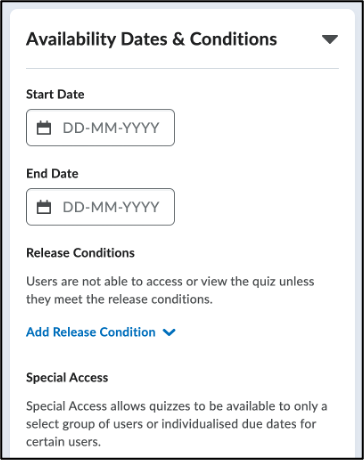Select the 'select group of users' line

[171, 424]
